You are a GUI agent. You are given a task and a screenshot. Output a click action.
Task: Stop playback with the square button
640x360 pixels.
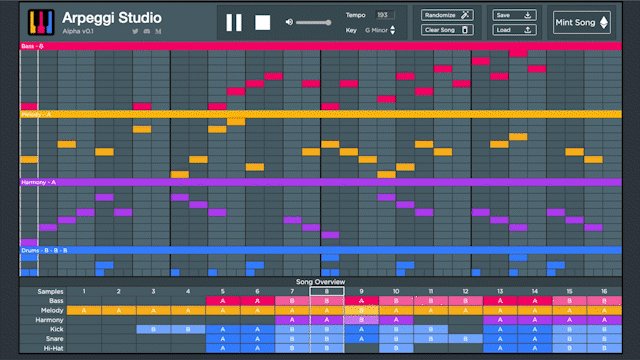coord(262,22)
